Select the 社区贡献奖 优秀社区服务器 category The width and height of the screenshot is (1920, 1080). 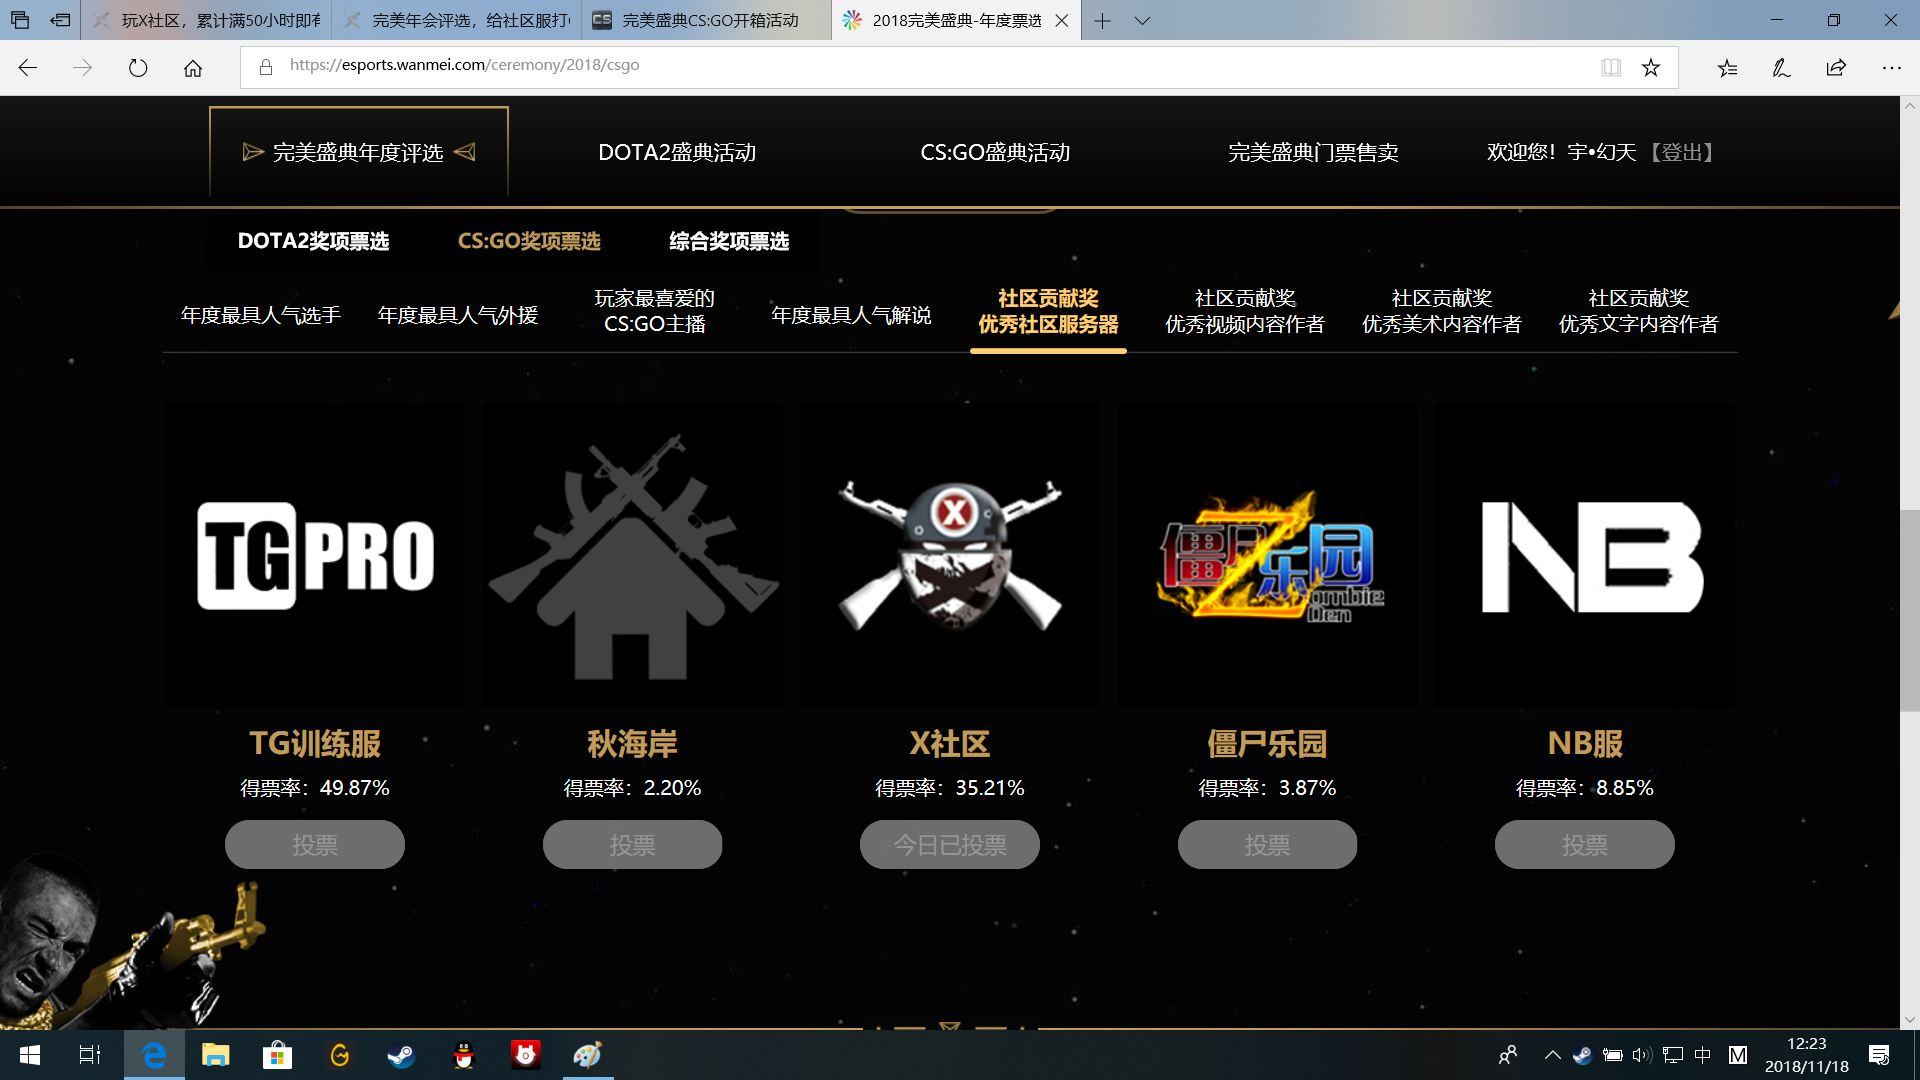pos(1048,311)
